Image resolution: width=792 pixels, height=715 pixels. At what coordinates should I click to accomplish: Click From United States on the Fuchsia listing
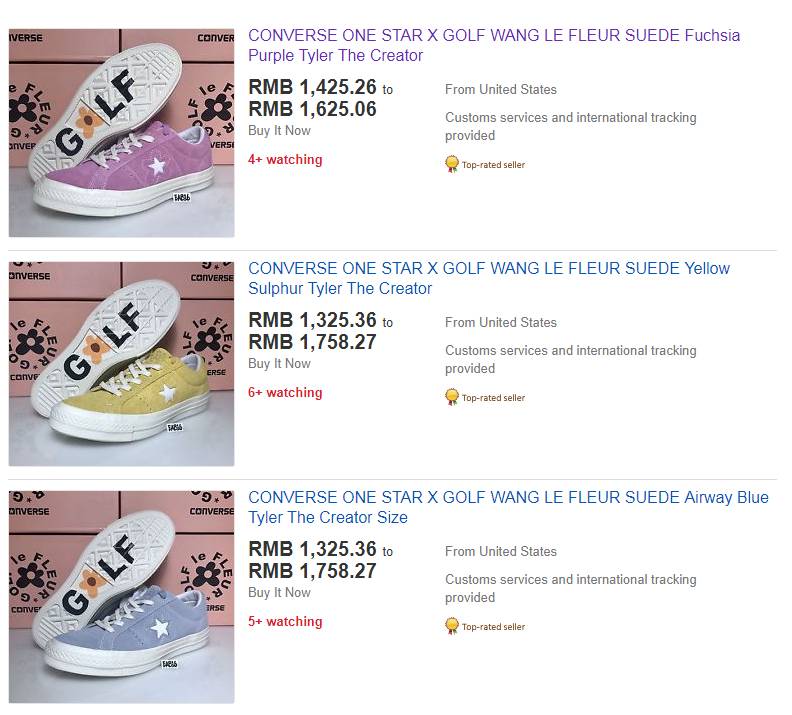(500, 90)
